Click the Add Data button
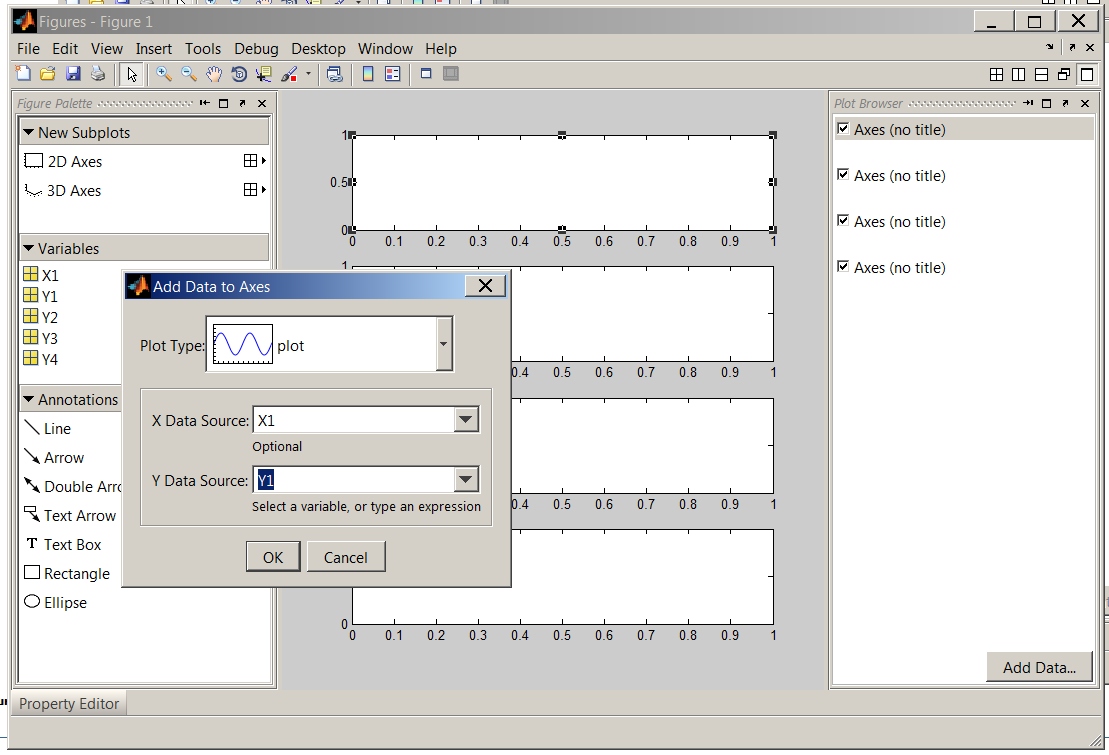Image resolution: width=1109 pixels, height=755 pixels. tap(1039, 667)
